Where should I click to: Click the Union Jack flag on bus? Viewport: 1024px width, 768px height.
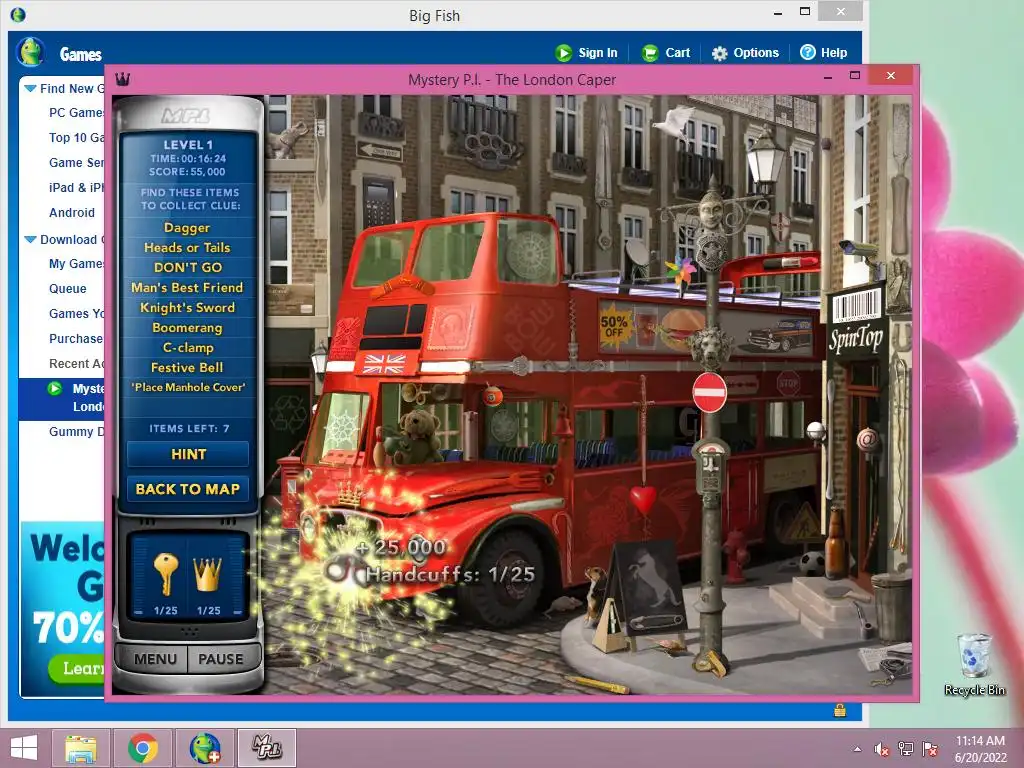(384, 364)
